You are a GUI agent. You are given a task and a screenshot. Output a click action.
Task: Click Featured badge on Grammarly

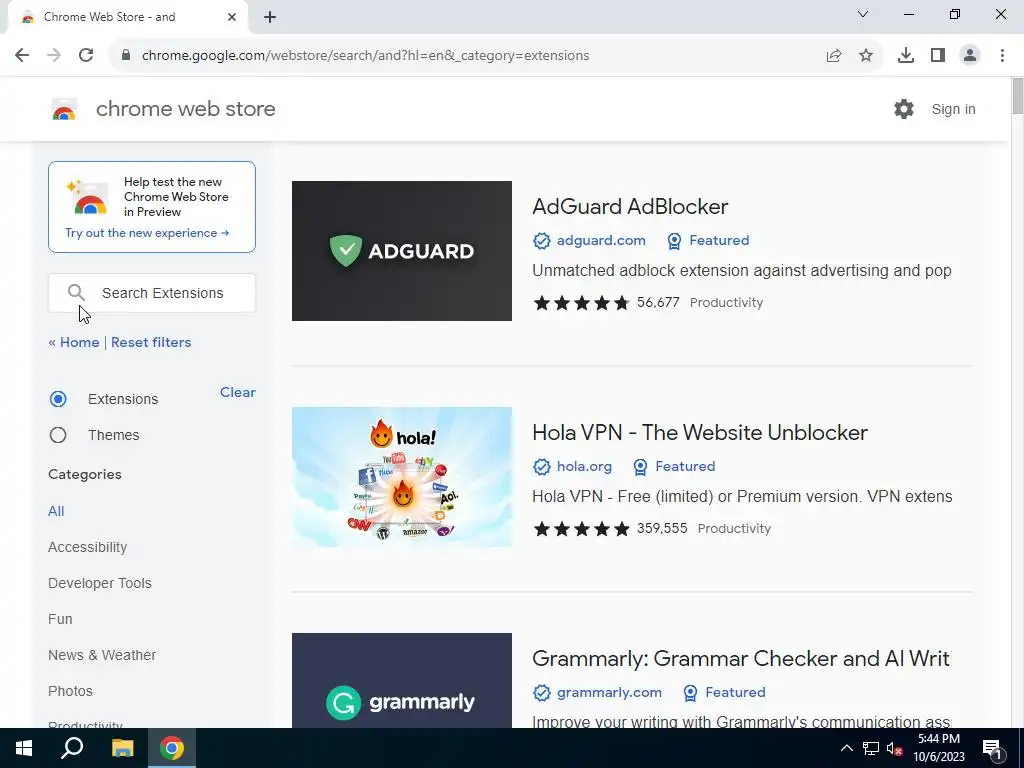coord(724,693)
